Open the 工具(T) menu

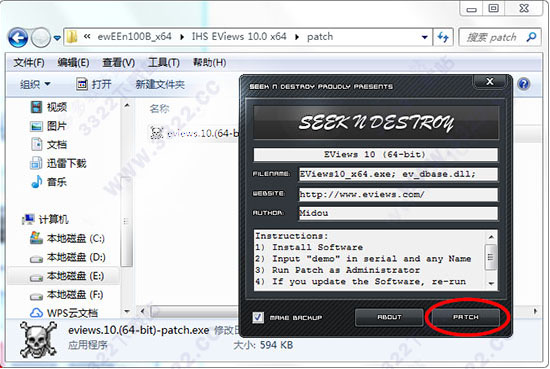164,63
